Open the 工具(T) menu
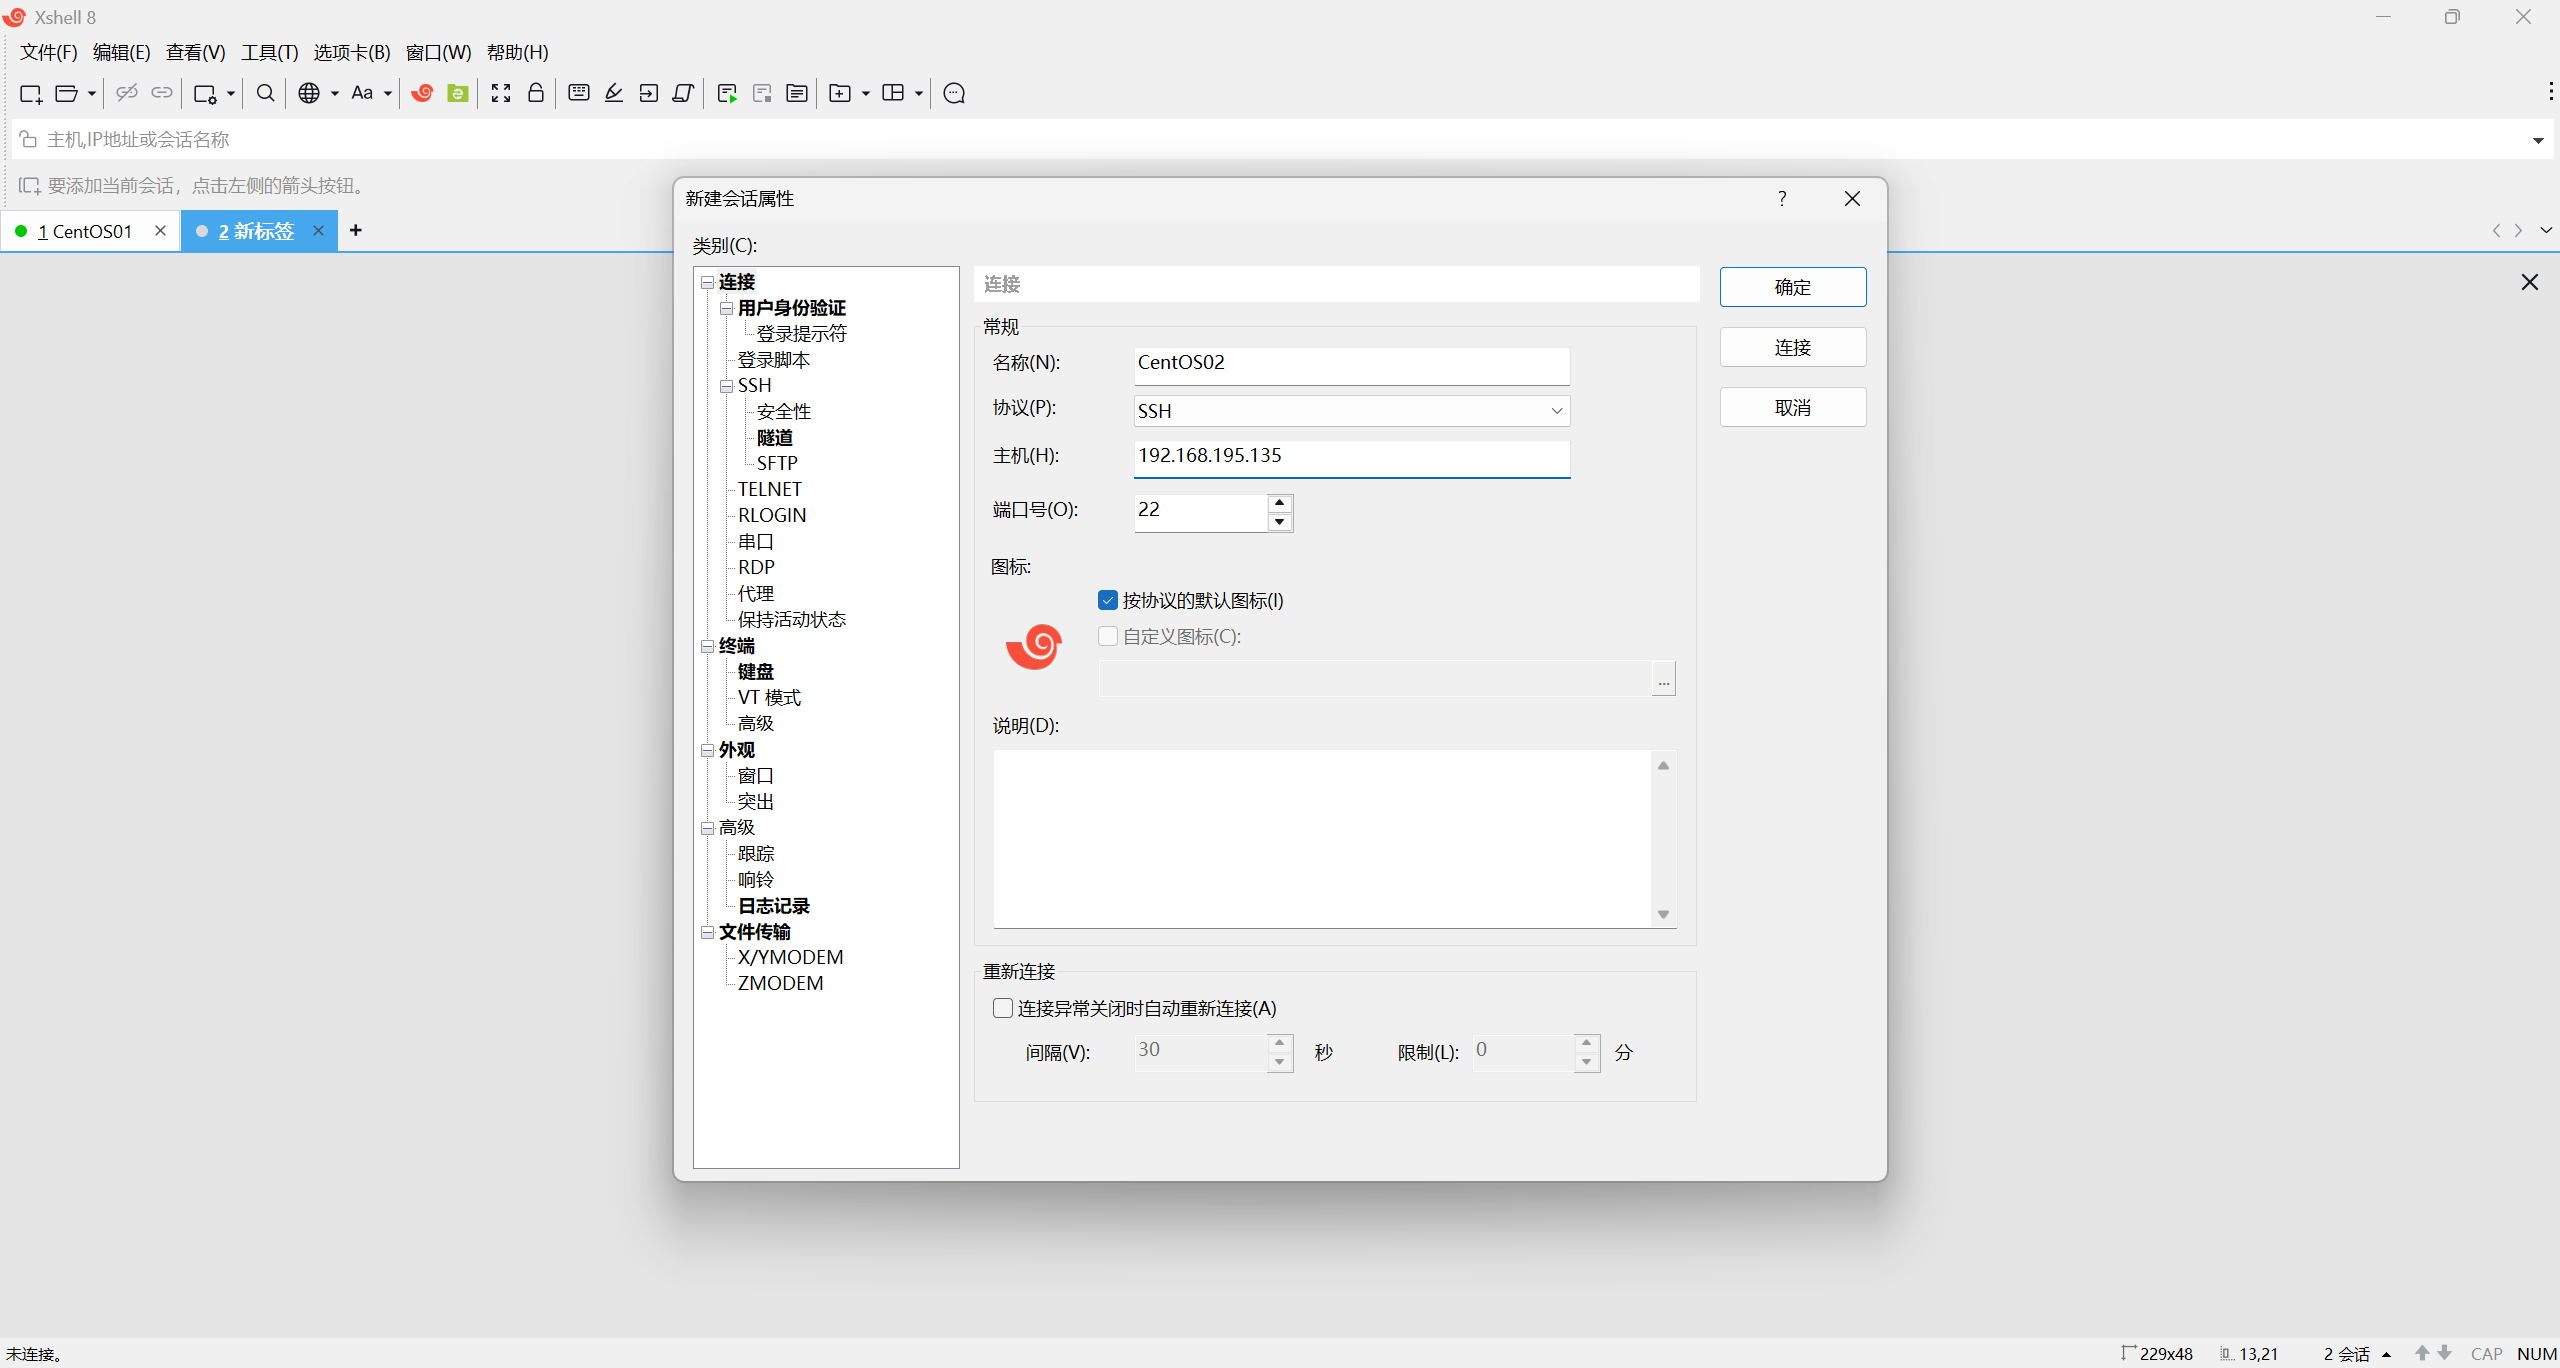The height and width of the screenshot is (1368, 2560). [x=269, y=52]
